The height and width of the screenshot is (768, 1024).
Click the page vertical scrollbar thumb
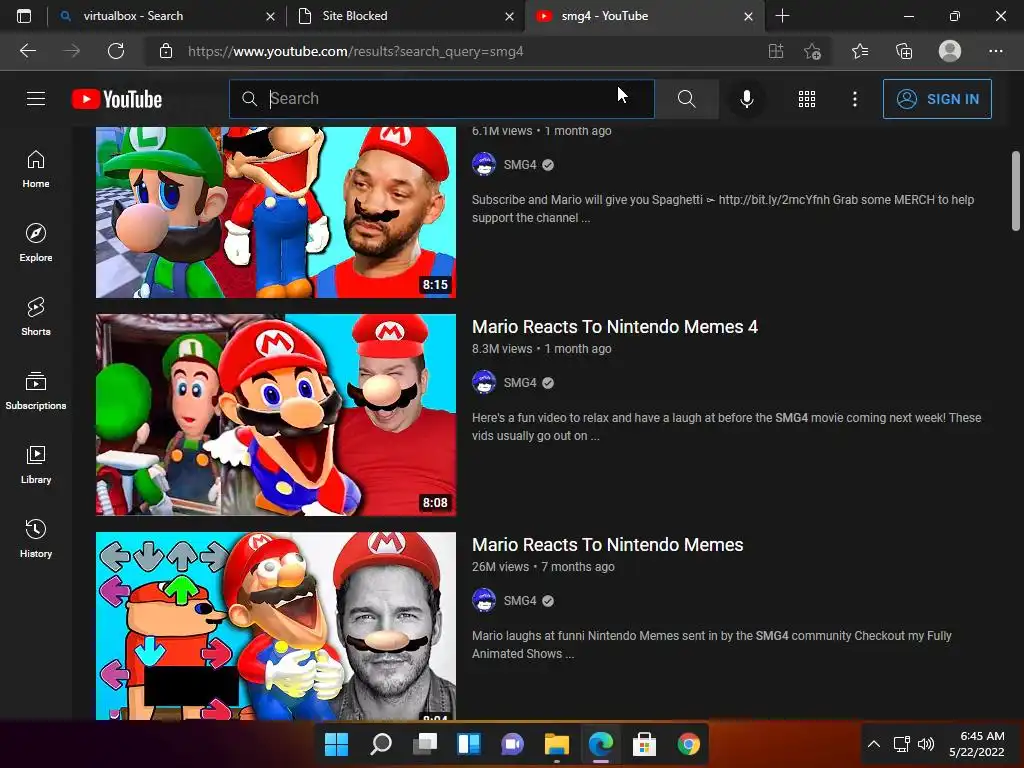pos(1016,191)
